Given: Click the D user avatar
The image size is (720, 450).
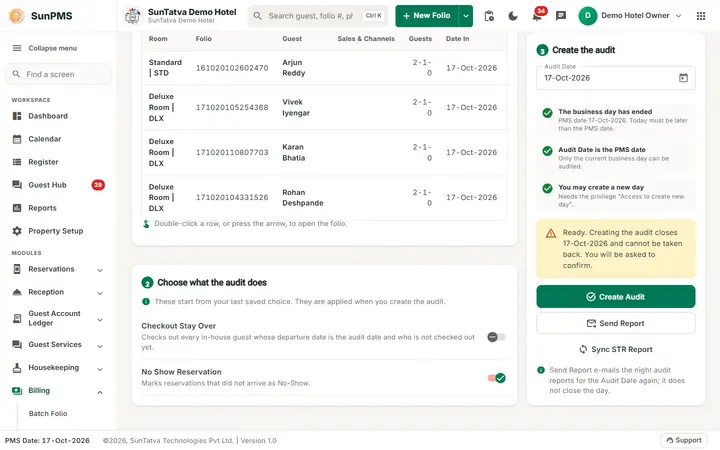Looking at the screenshot, I should [587, 16].
